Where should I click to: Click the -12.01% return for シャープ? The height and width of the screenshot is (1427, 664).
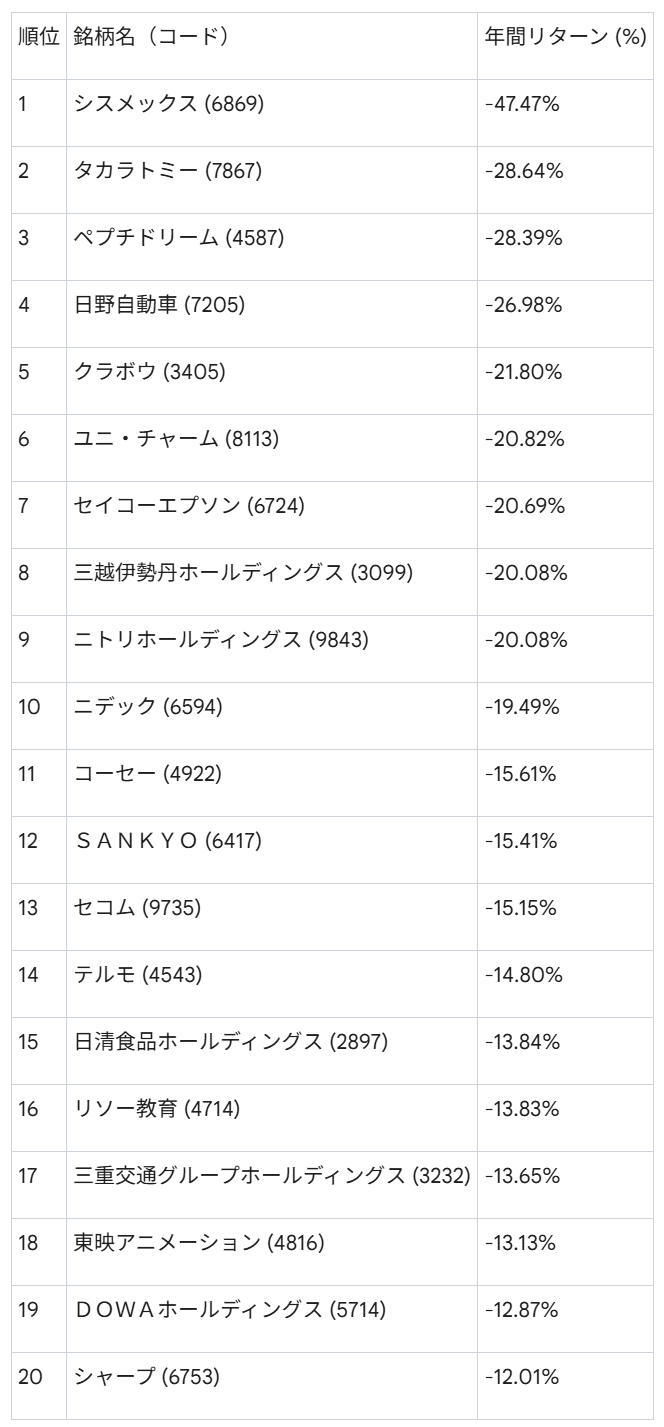point(524,1376)
